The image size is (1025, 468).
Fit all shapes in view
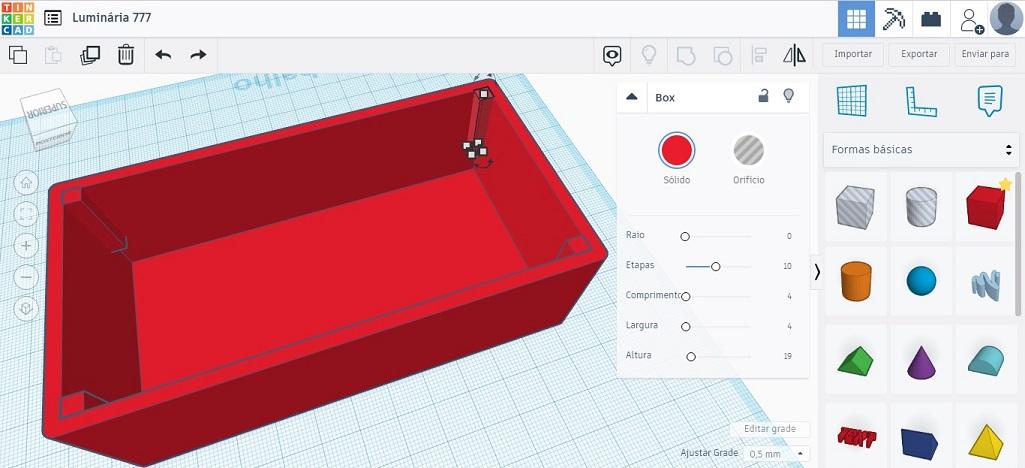tap(26, 214)
